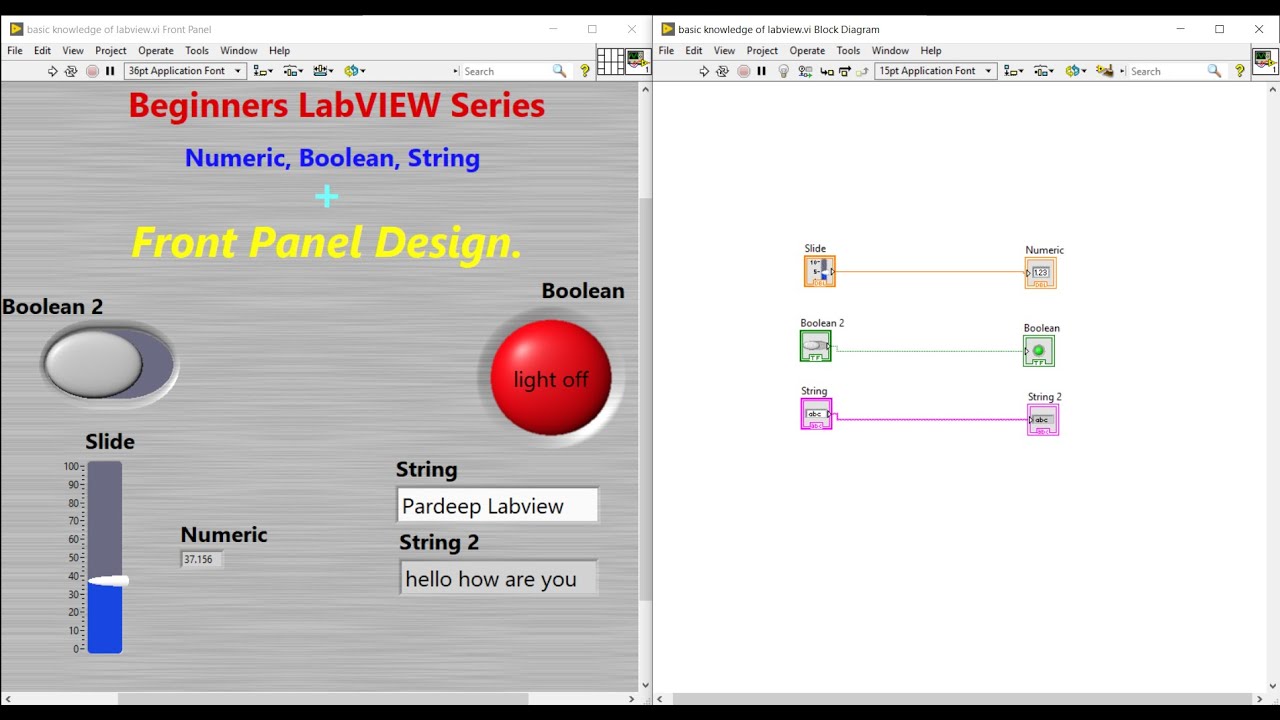
Task: Select String control terminal on block diagram
Action: [x=816, y=414]
